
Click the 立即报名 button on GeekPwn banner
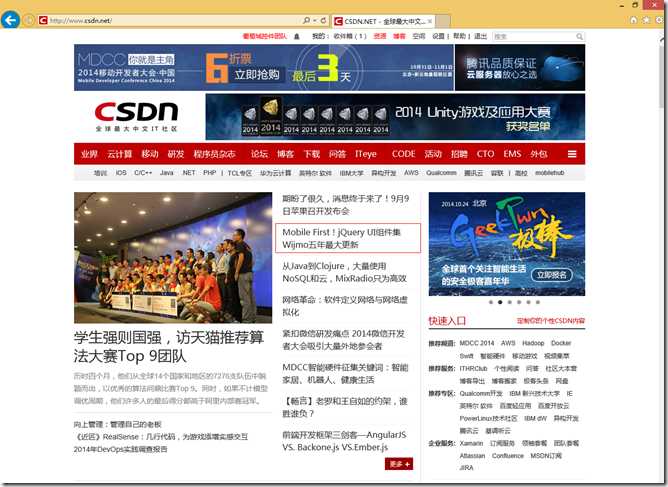click(551, 275)
